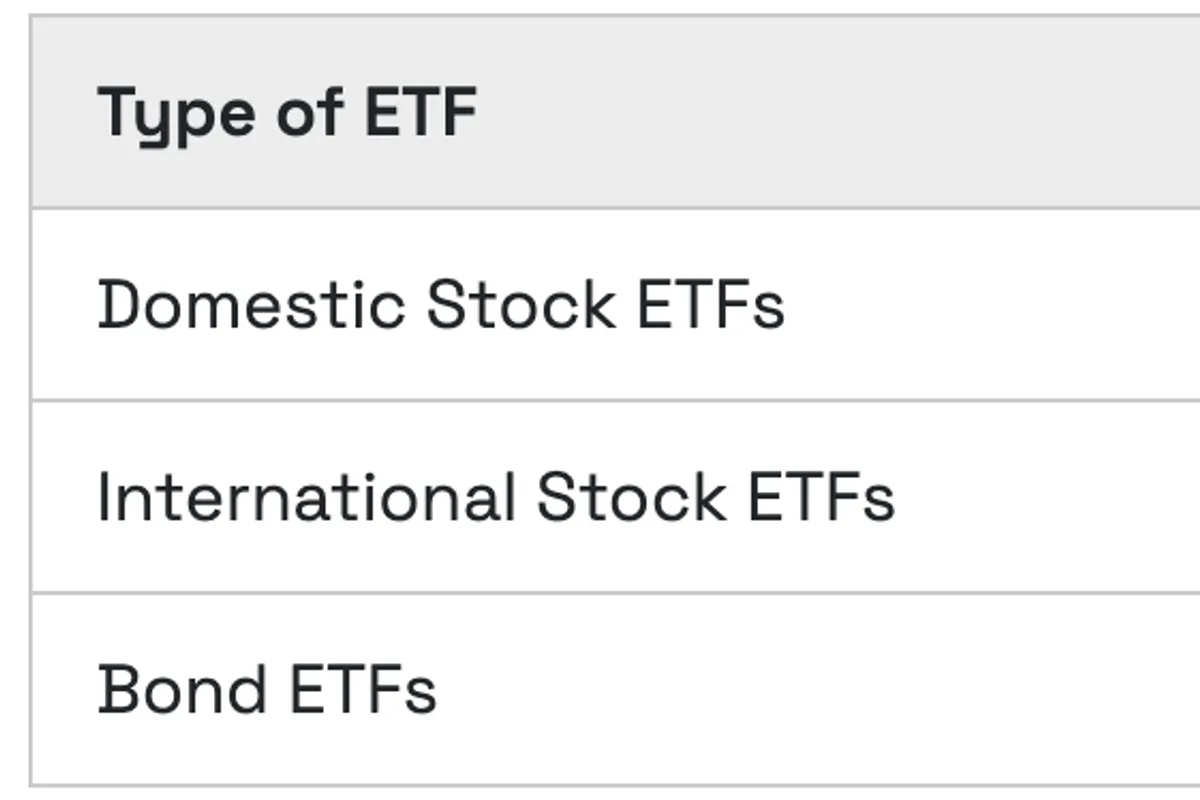Select the Domestic Stock ETFs row
The image size is (1200, 800).
pos(440,304)
